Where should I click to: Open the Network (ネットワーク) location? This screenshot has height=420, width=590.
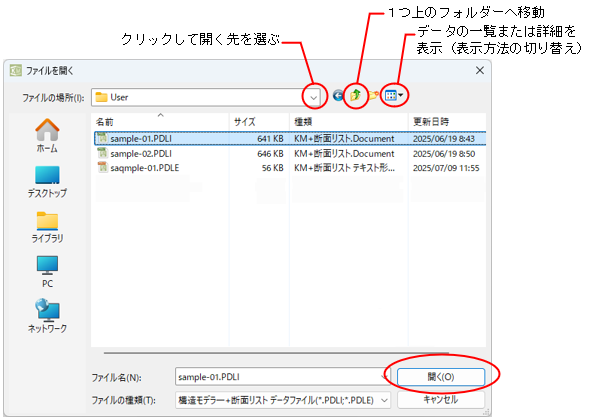47,316
